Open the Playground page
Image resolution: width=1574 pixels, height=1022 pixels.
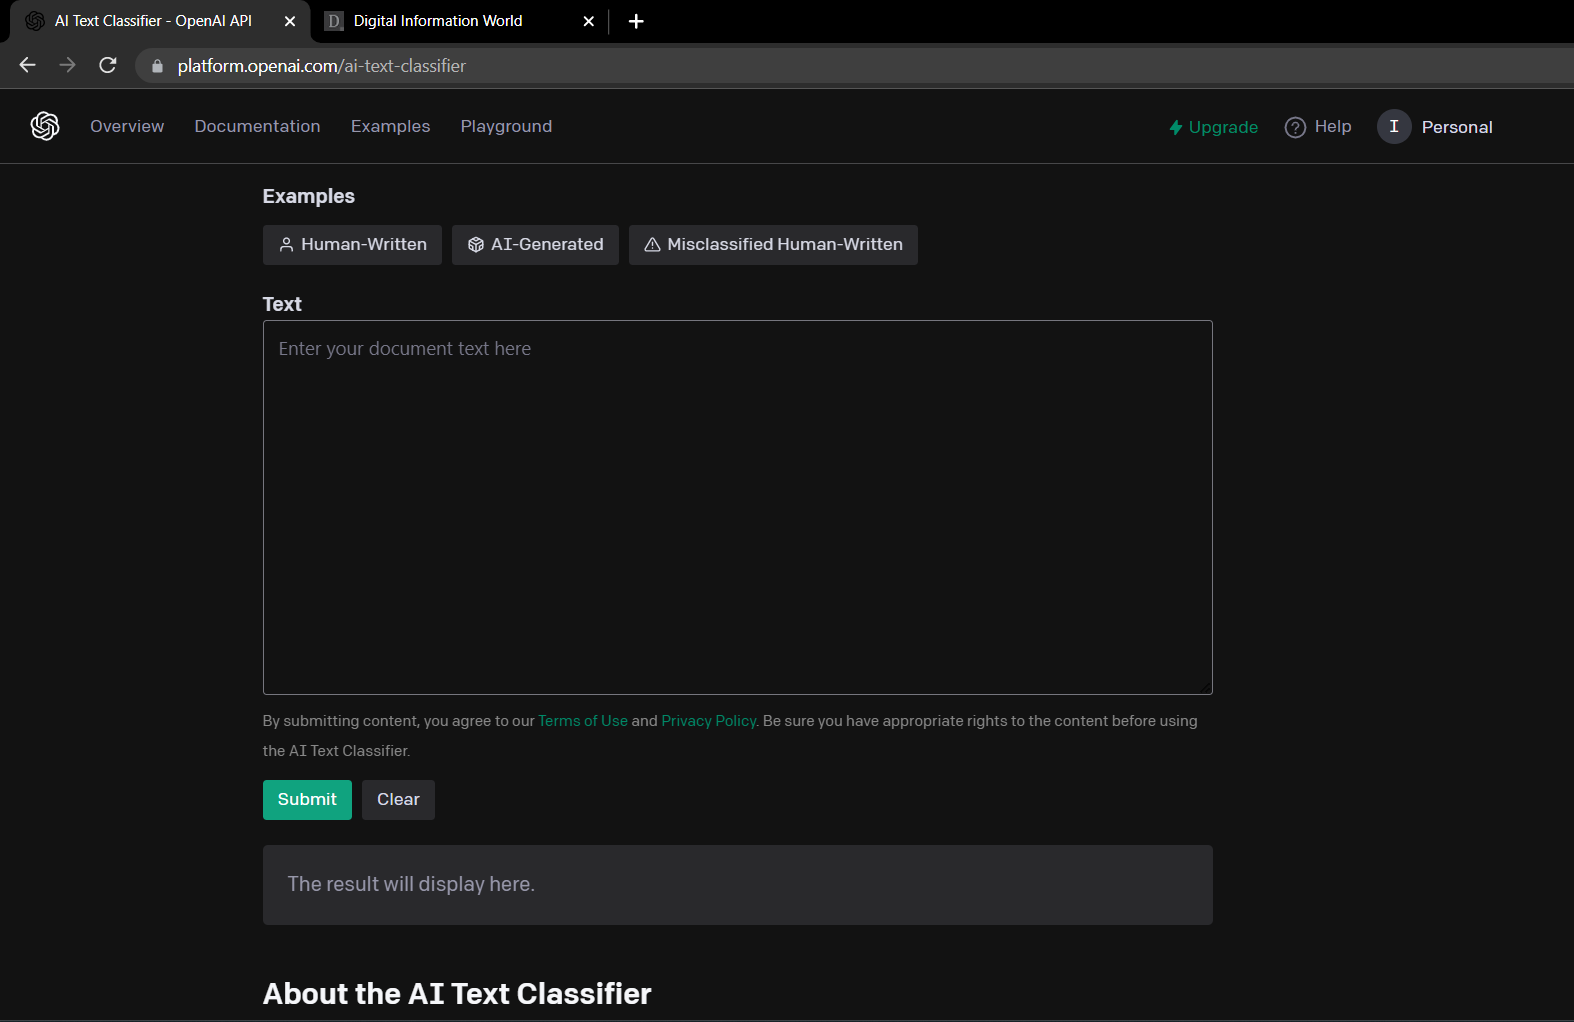coord(506,126)
